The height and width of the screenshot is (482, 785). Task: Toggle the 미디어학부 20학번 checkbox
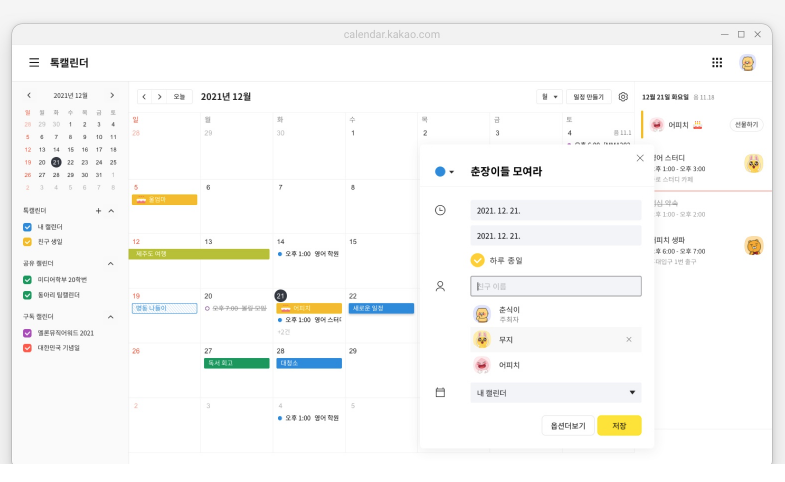(28, 280)
